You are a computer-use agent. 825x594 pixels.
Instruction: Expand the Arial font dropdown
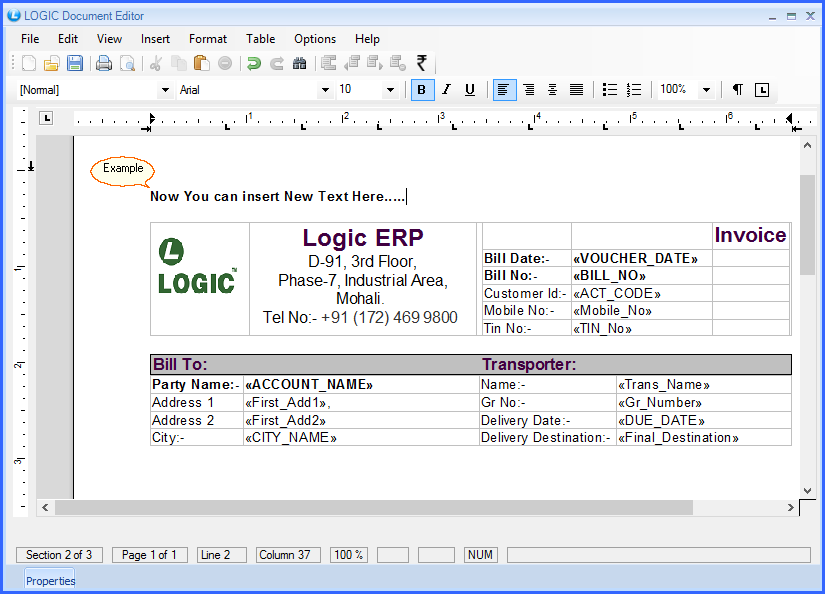click(x=325, y=90)
